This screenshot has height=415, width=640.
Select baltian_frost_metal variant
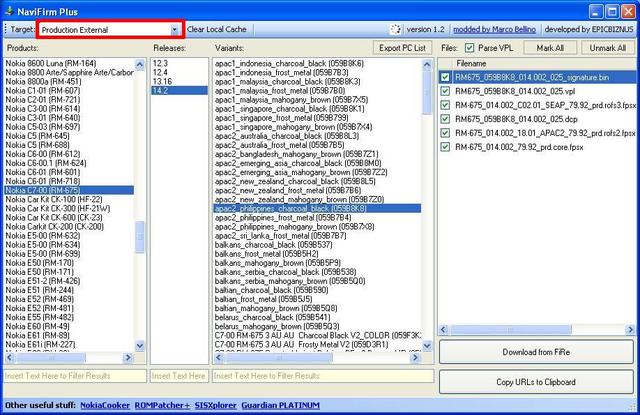coord(317,299)
